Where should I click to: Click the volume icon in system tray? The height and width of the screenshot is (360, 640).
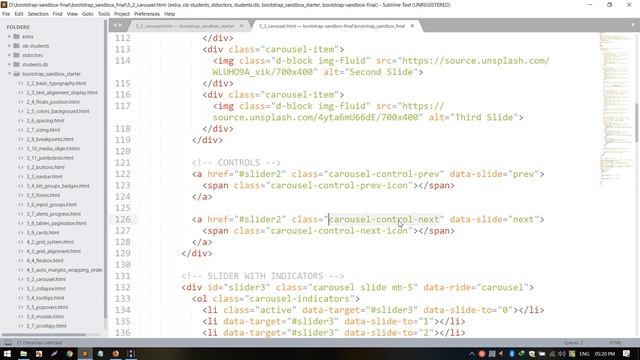point(562,353)
